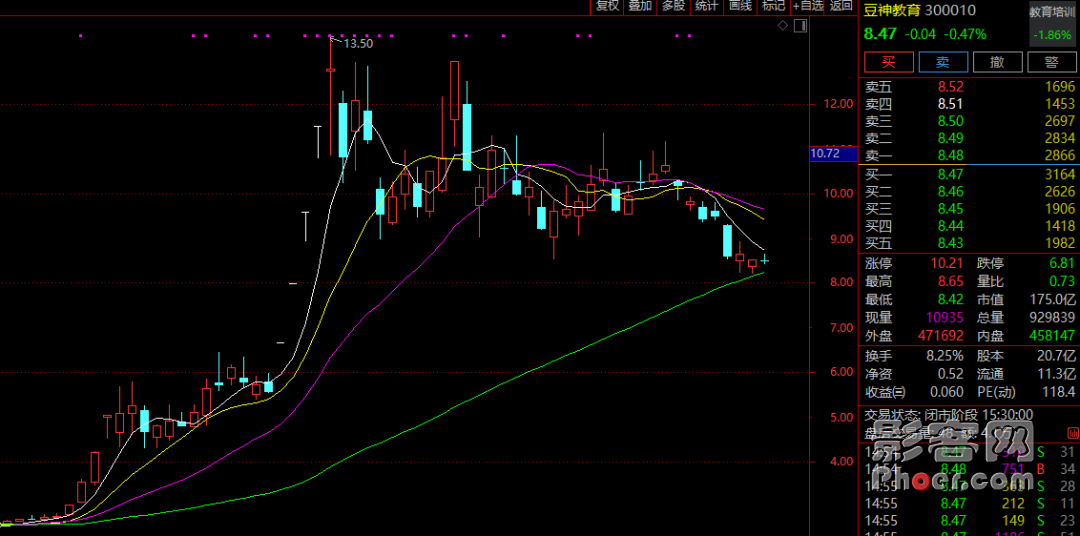Click the 警 alert button
Screen dimensions: 1080x536
click(x=1051, y=62)
